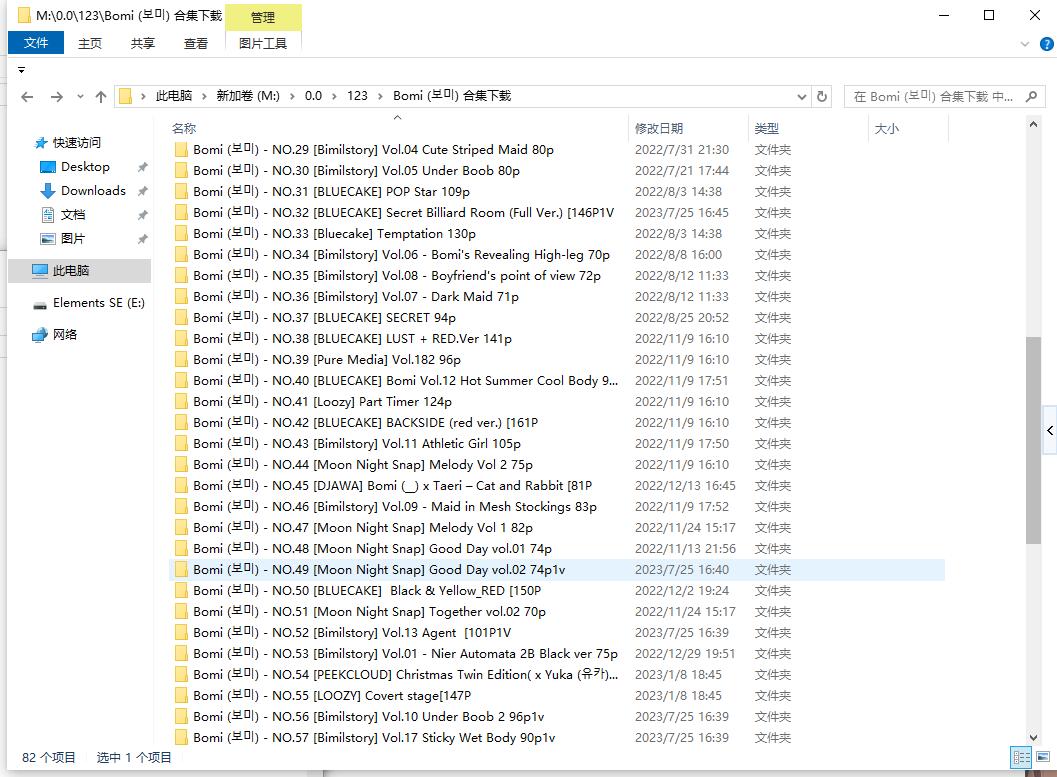Switch to the 共享 ribbon tab
The width and height of the screenshot is (1057, 777).
142,43
